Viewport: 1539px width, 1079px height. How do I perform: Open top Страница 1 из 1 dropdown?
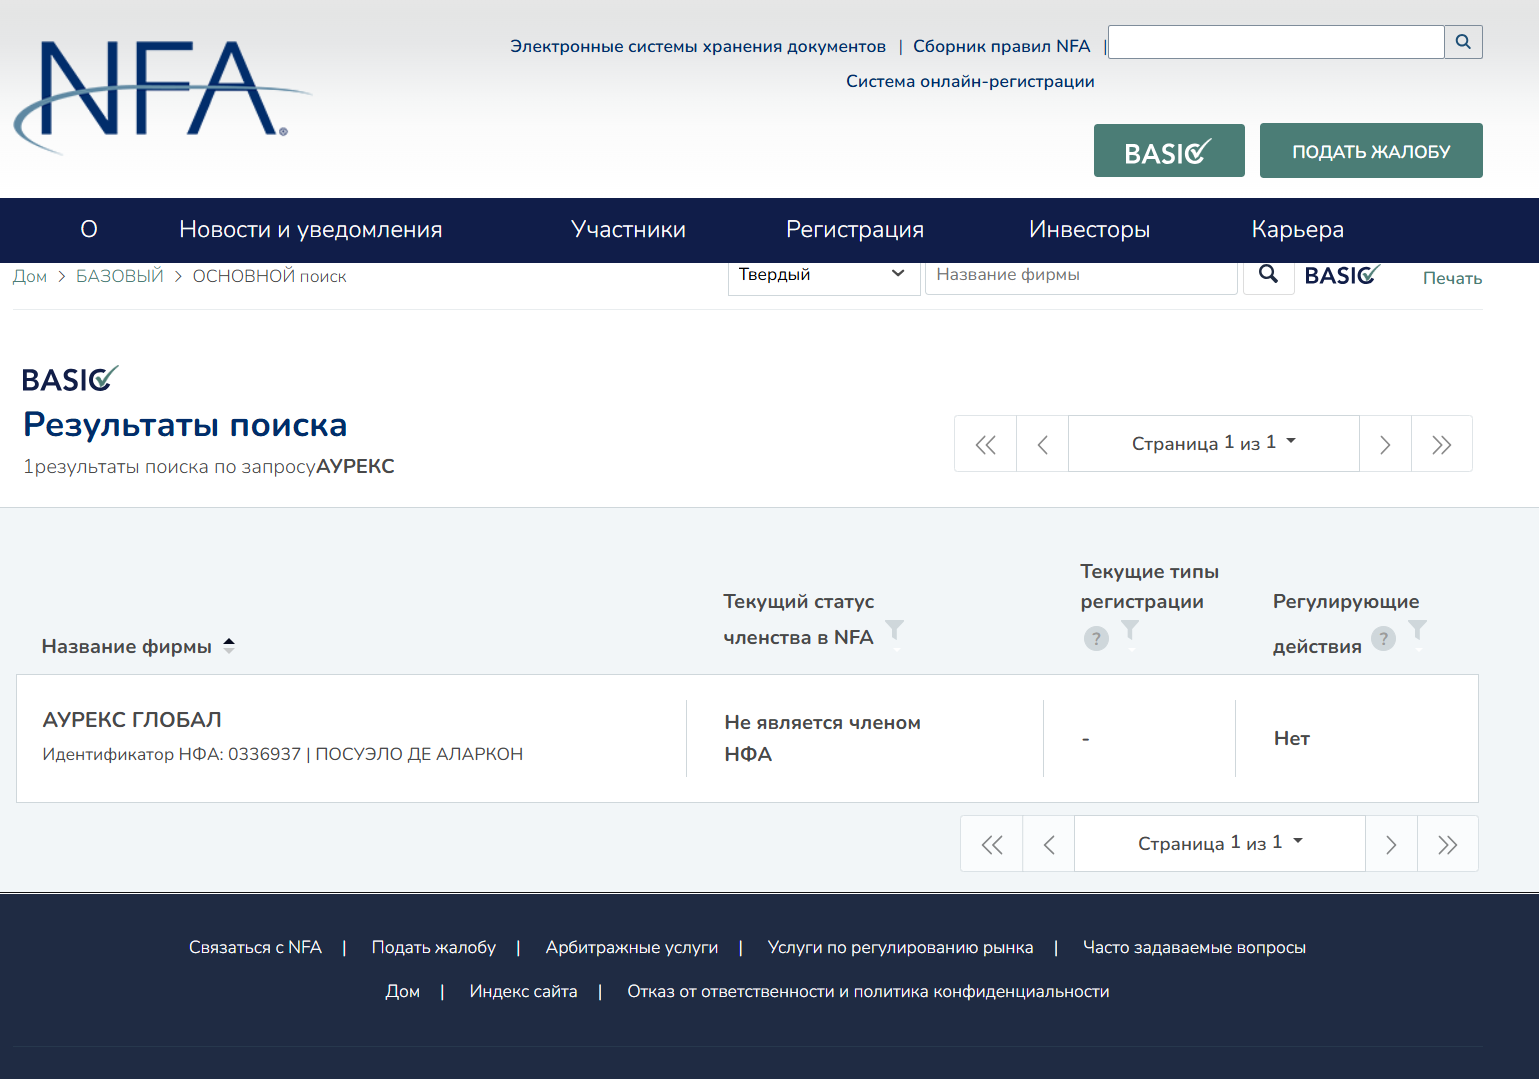click(x=1214, y=443)
